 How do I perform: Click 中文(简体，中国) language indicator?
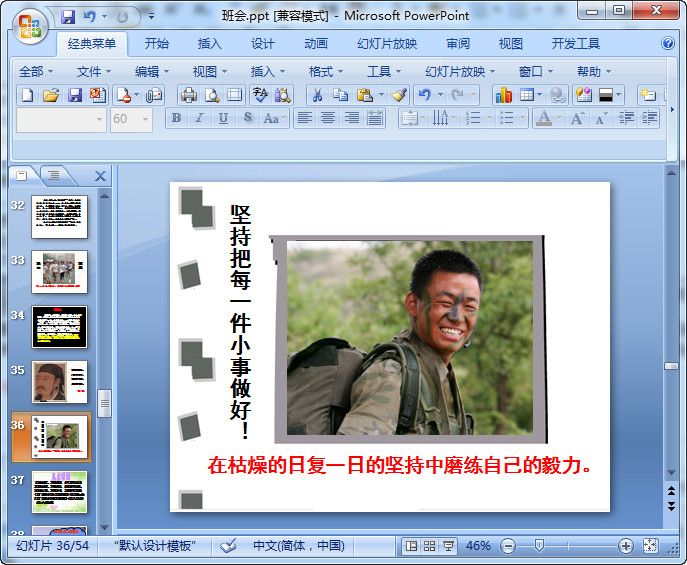[x=299, y=546]
